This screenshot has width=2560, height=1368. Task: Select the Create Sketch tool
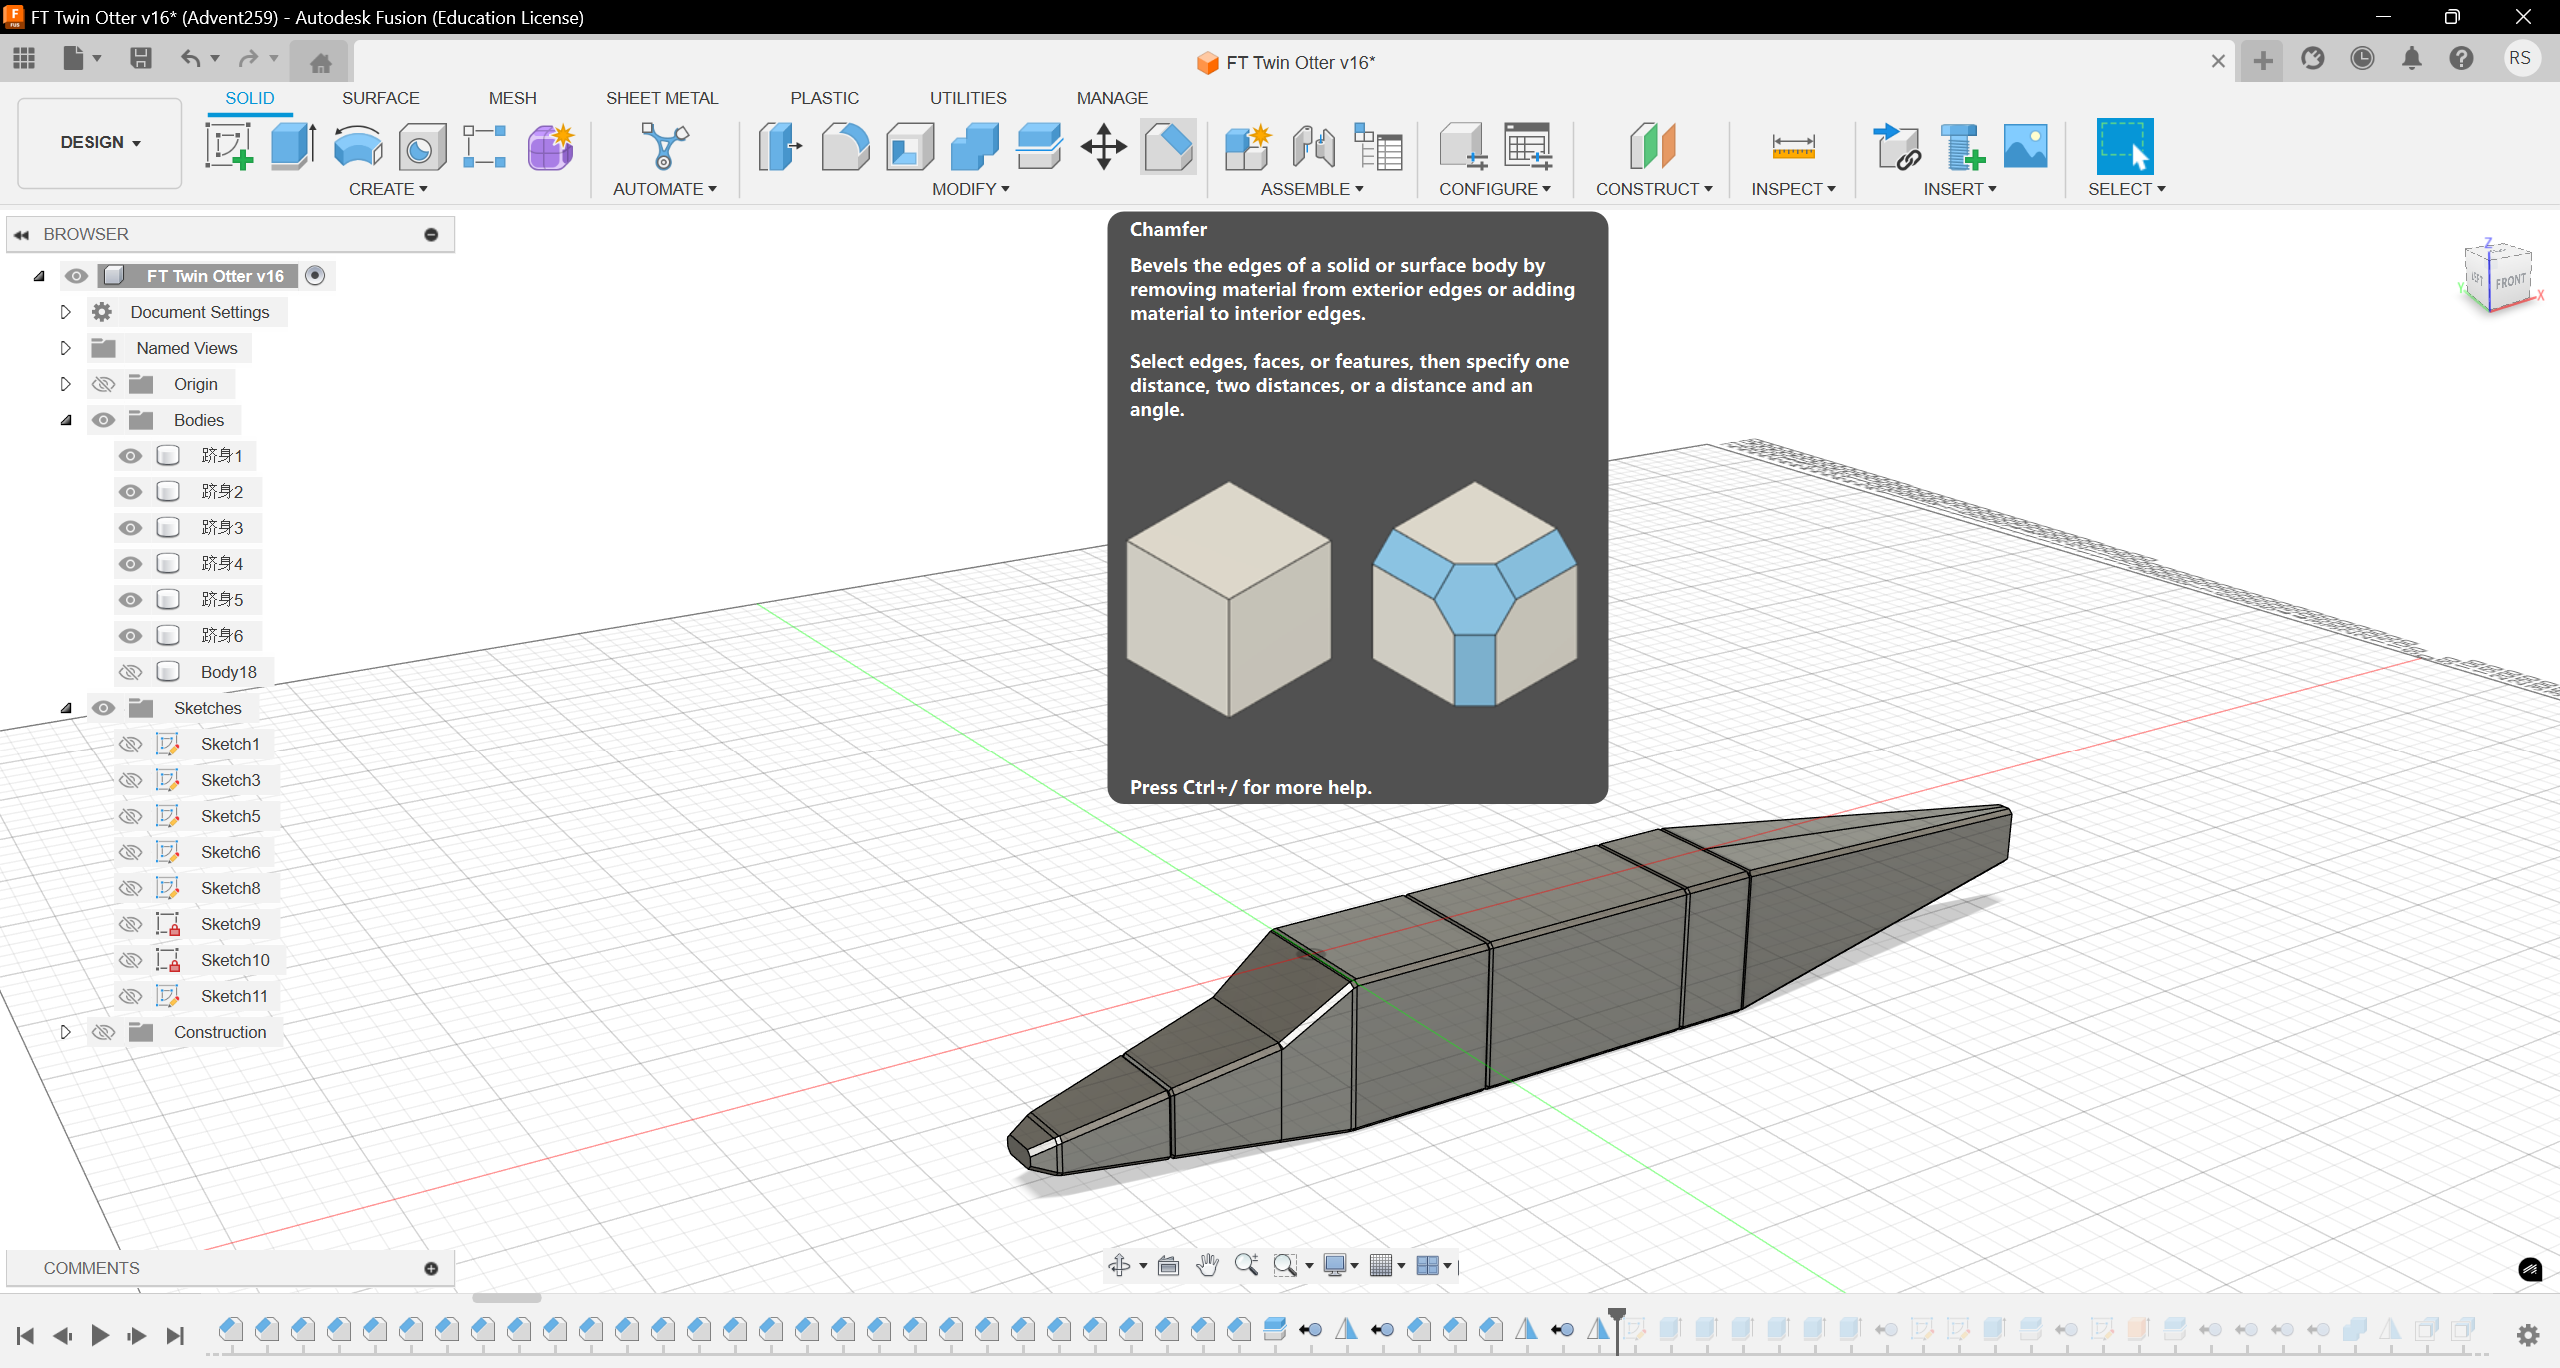click(229, 147)
